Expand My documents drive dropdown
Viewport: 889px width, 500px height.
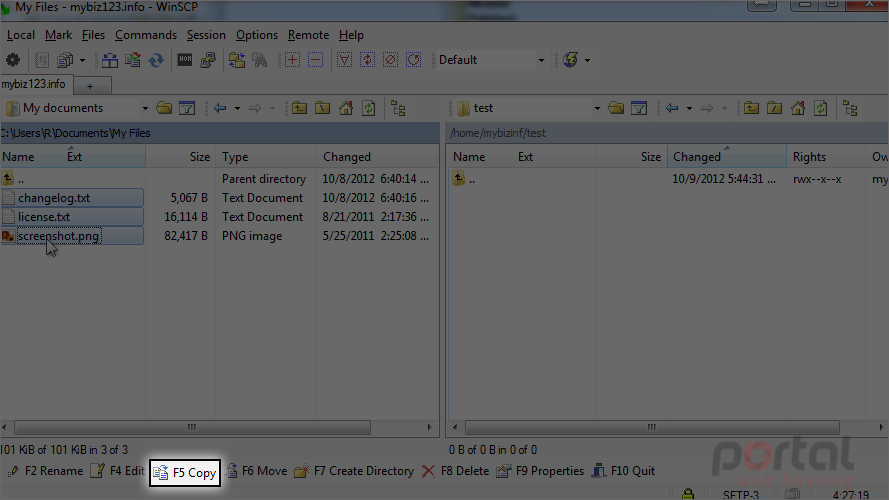145,108
